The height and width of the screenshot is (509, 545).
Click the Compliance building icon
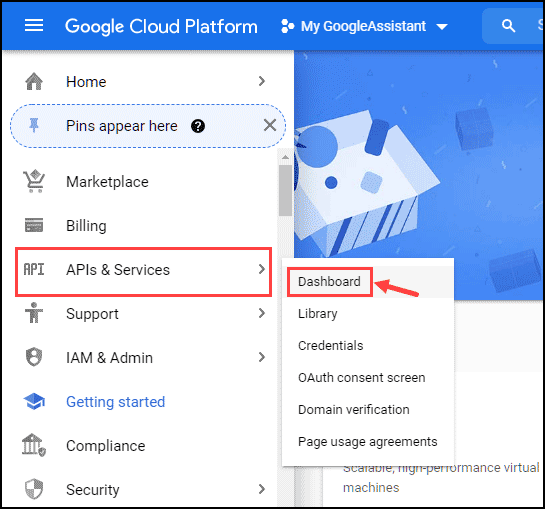click(x=34, y=445)
